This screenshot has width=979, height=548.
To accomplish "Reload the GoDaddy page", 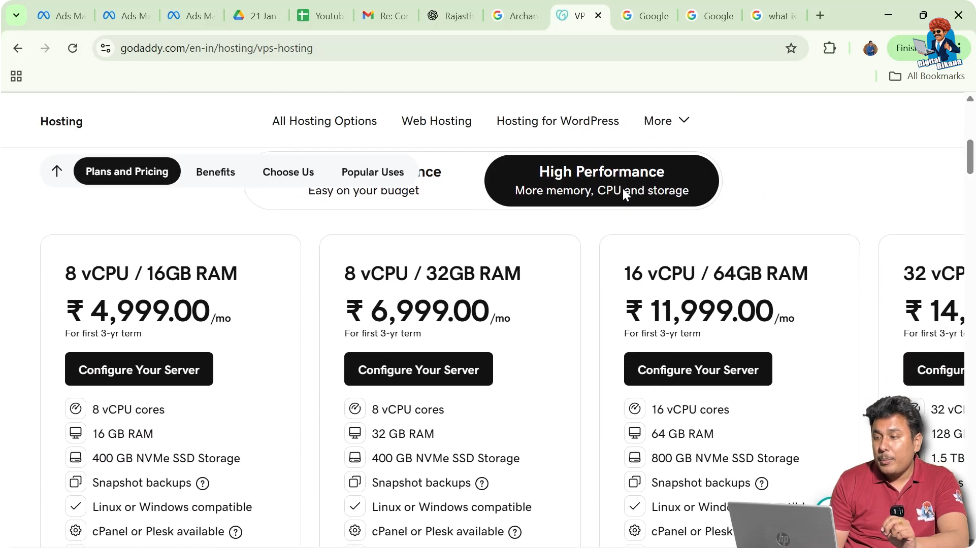I will (72, 48).
